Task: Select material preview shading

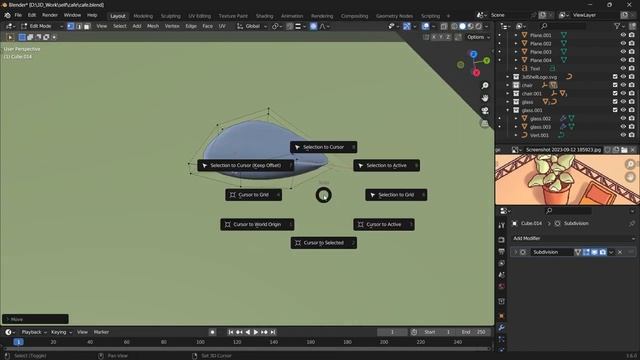Action: click(471, 26)
